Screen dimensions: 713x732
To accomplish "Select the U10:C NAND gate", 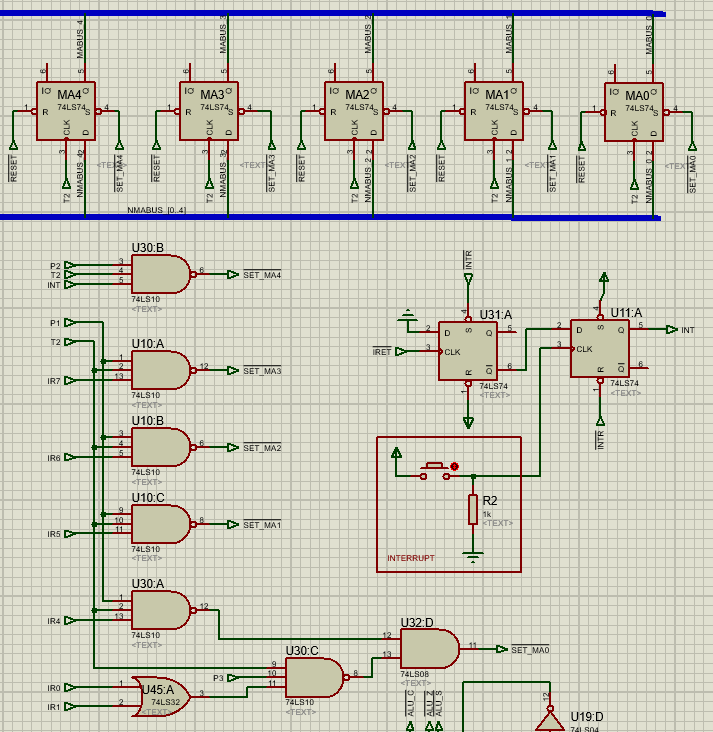I will coord(161,524).
